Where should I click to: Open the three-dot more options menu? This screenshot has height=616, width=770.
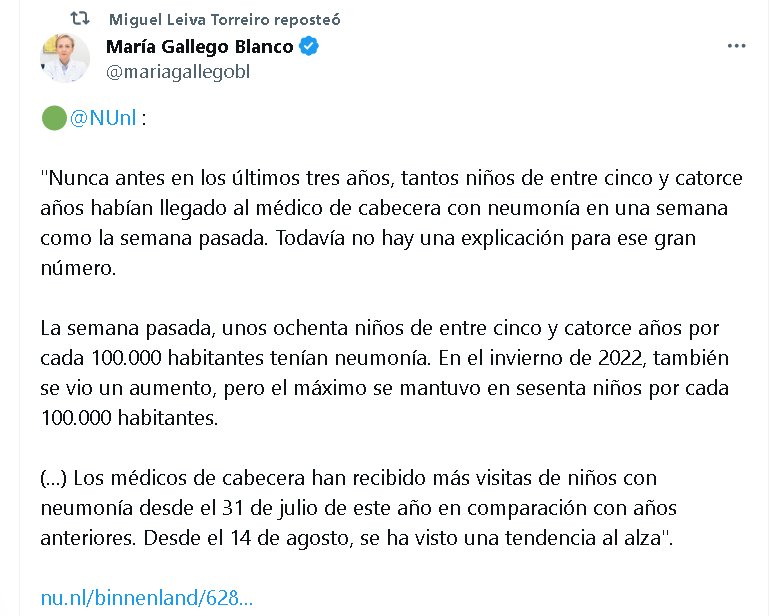tap(737, 47)
